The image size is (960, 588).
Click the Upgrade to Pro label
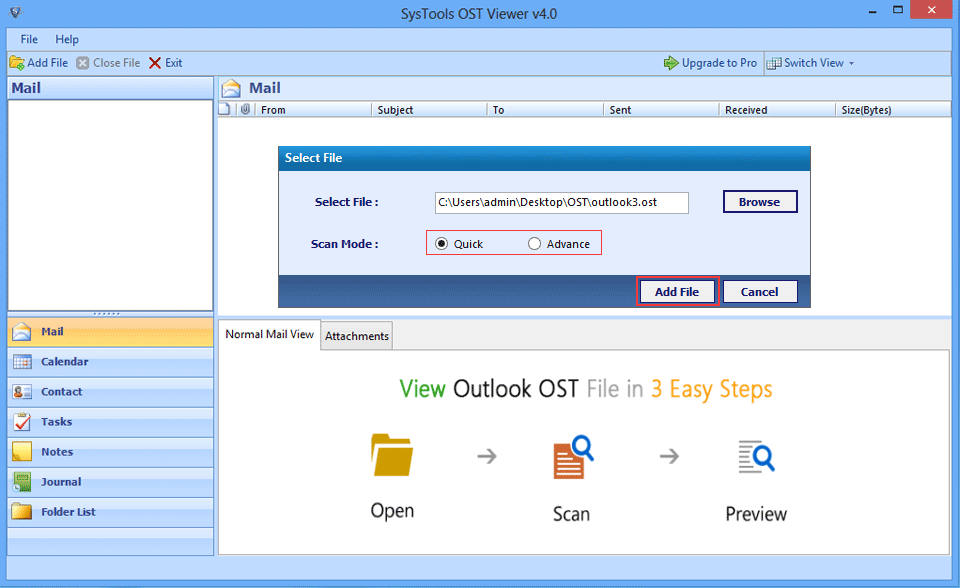tap(719, 63)
